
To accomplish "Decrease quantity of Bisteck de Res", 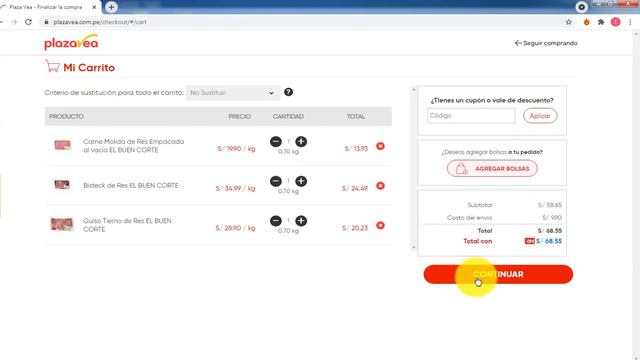I will pyautogui.click(x=276, y=181).
